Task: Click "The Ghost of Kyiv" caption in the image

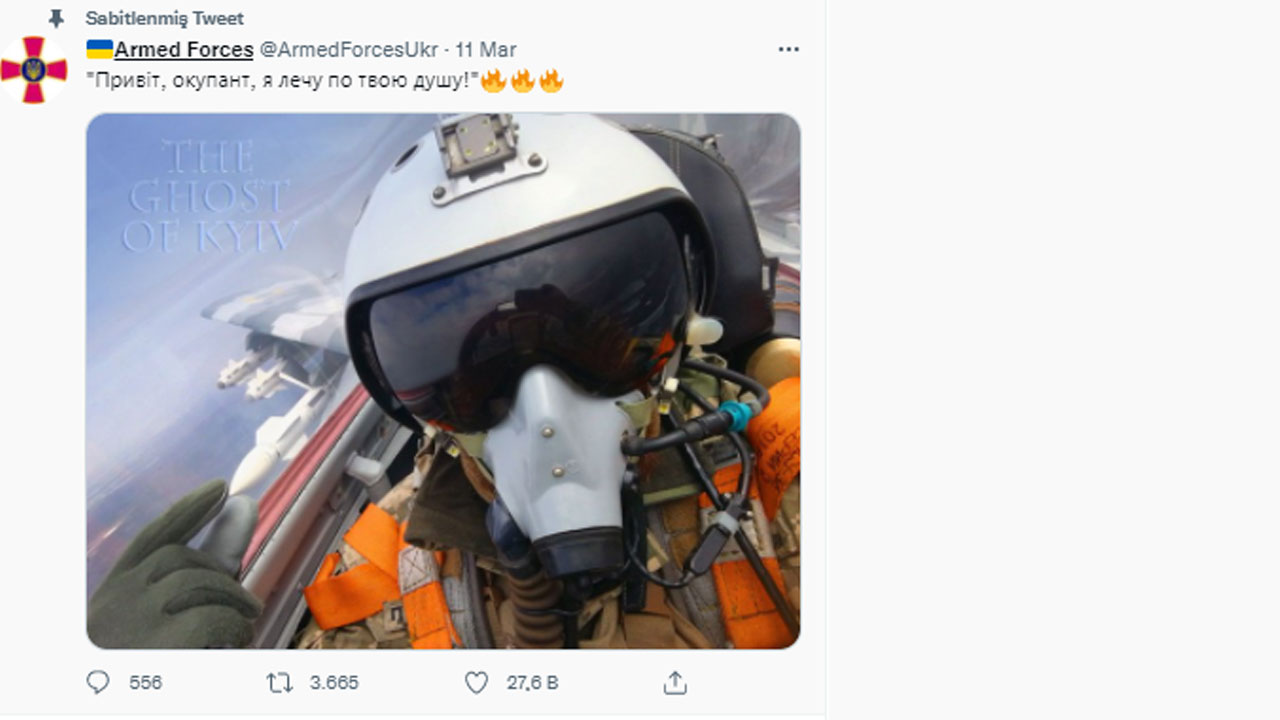Action: [x=211, y=197]
